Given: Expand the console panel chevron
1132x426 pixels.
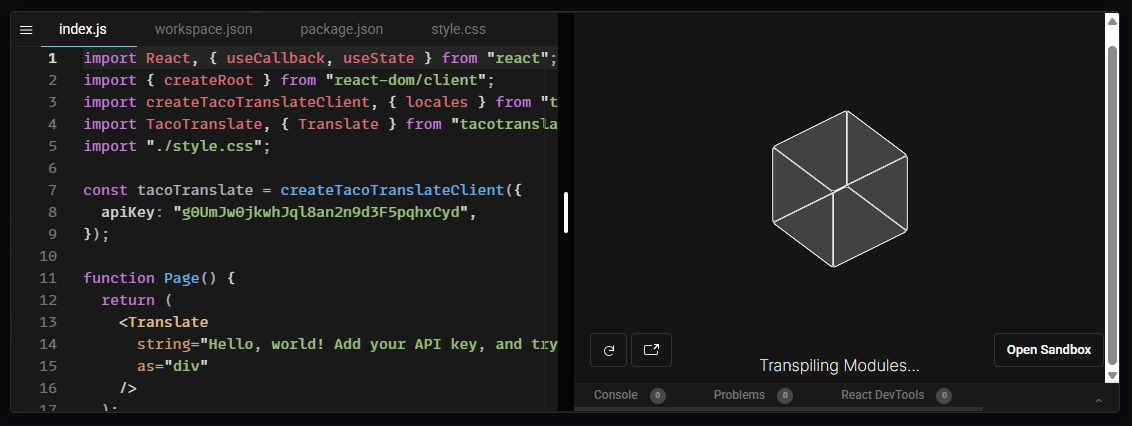Looking at the screenshot, I should (1099, 400).
